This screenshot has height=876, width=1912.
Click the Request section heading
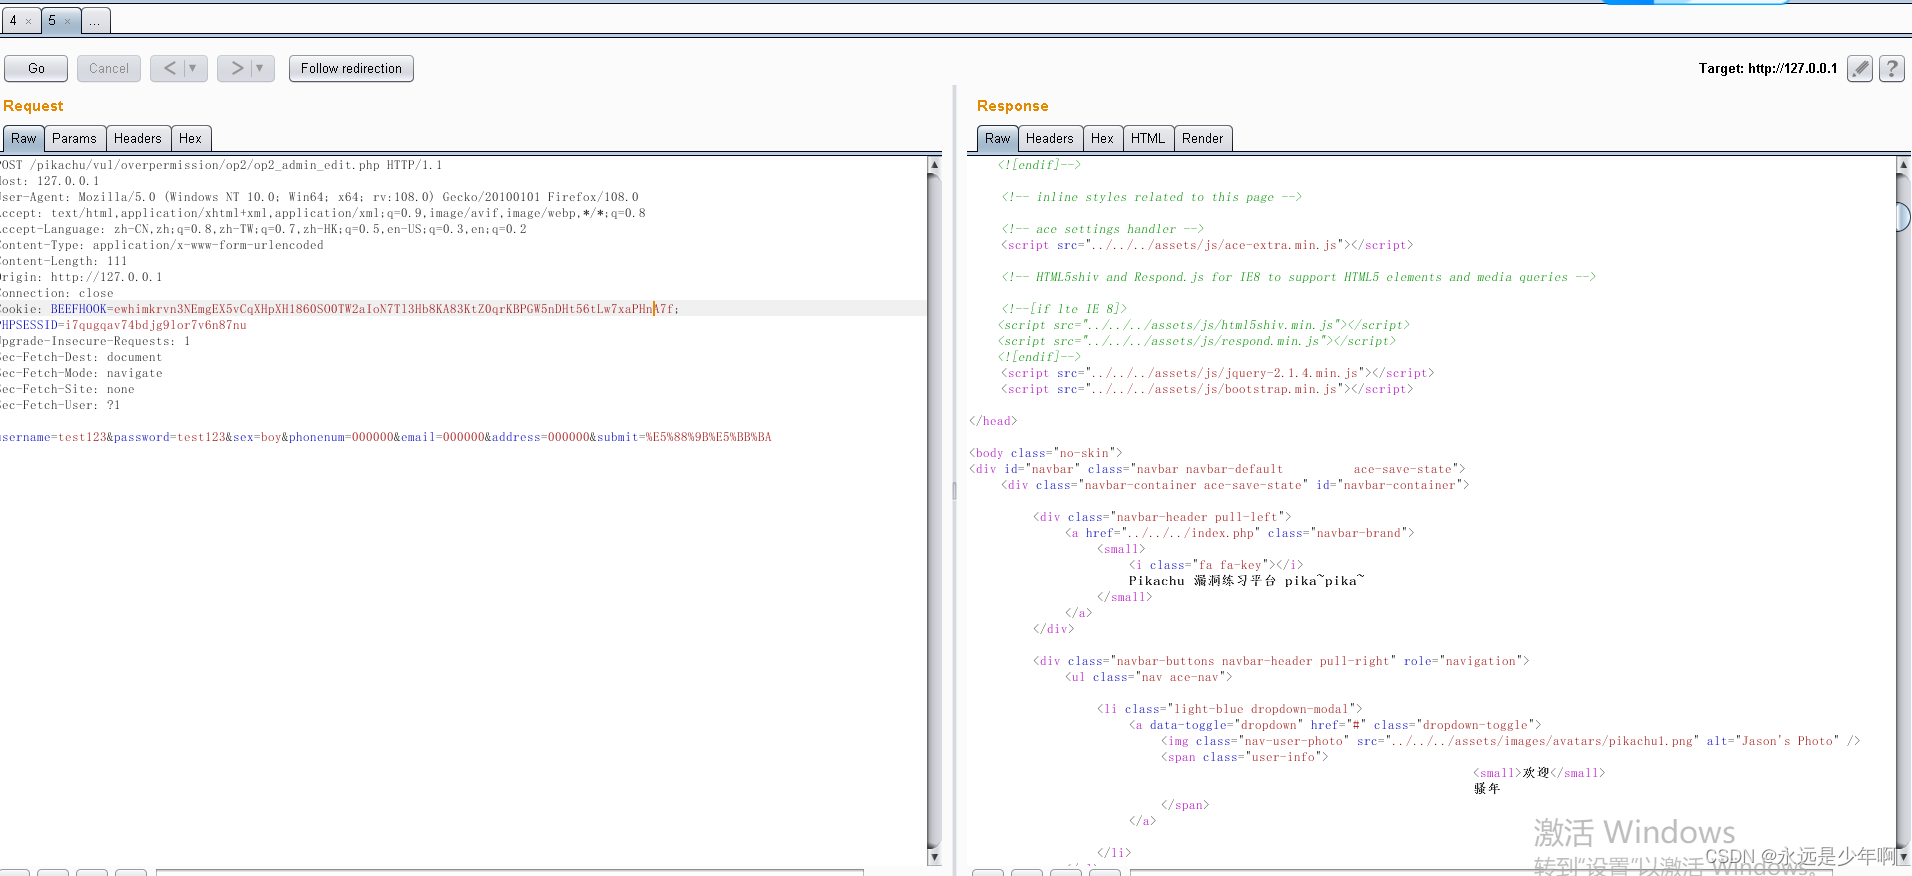pyautogui.click(x=33, y=106)
